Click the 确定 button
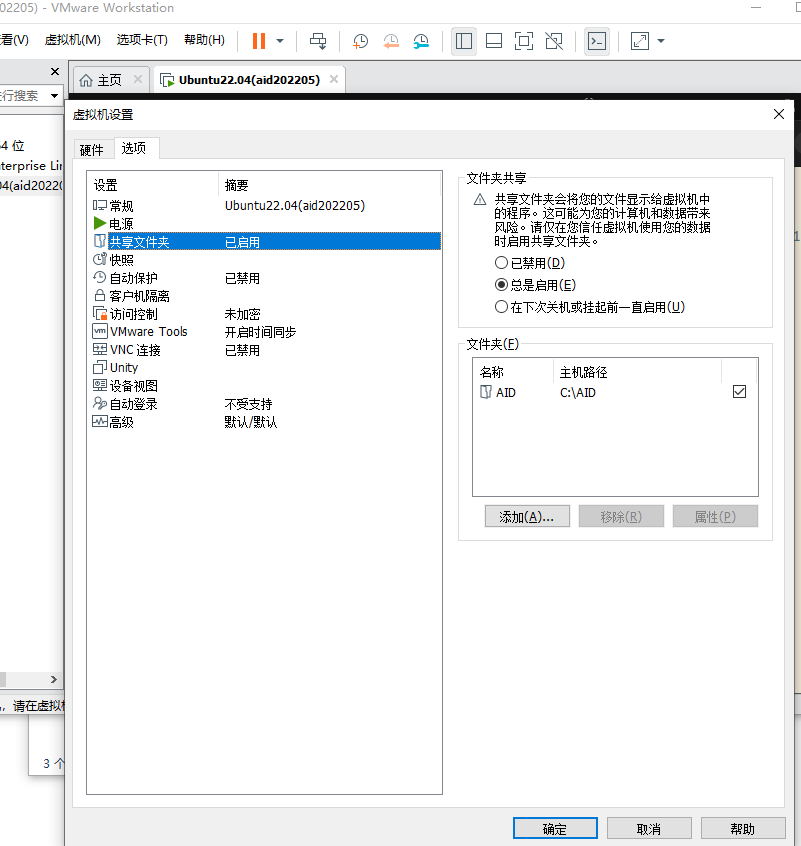 (555, 829)
